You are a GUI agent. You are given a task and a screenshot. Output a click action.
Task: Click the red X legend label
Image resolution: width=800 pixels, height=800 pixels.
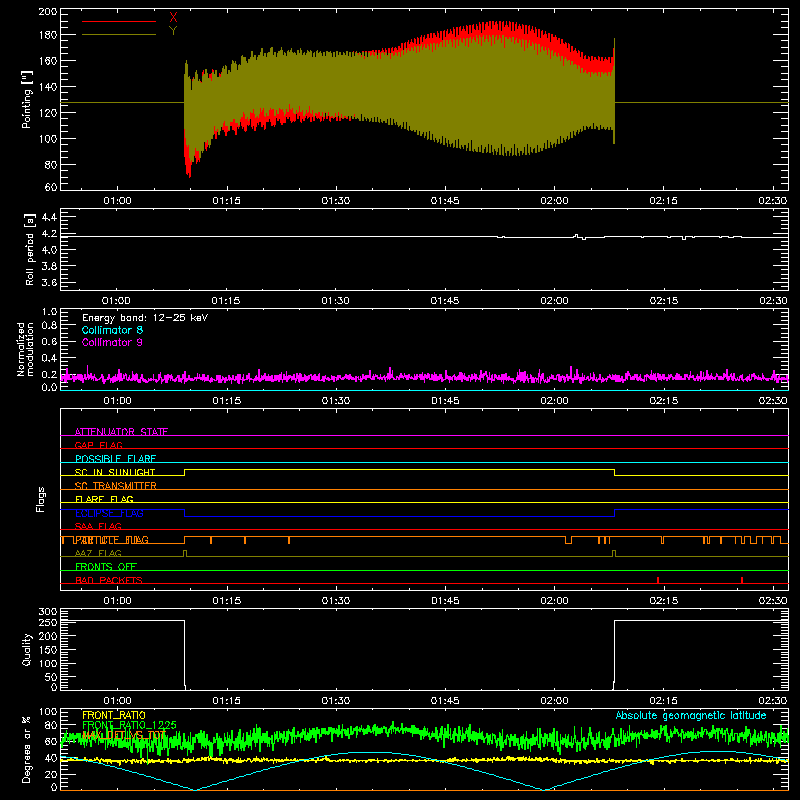(173, 18)
